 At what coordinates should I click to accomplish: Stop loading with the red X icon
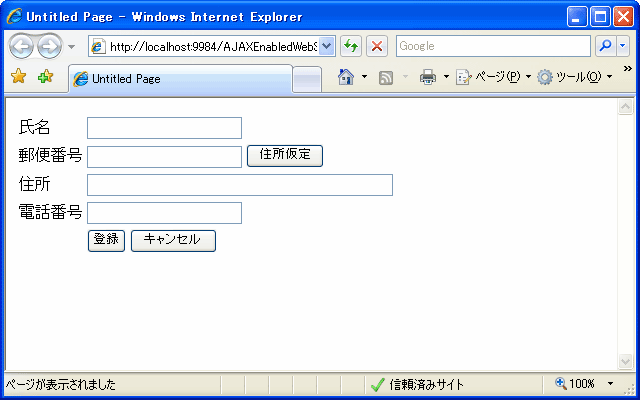point(377,46)
